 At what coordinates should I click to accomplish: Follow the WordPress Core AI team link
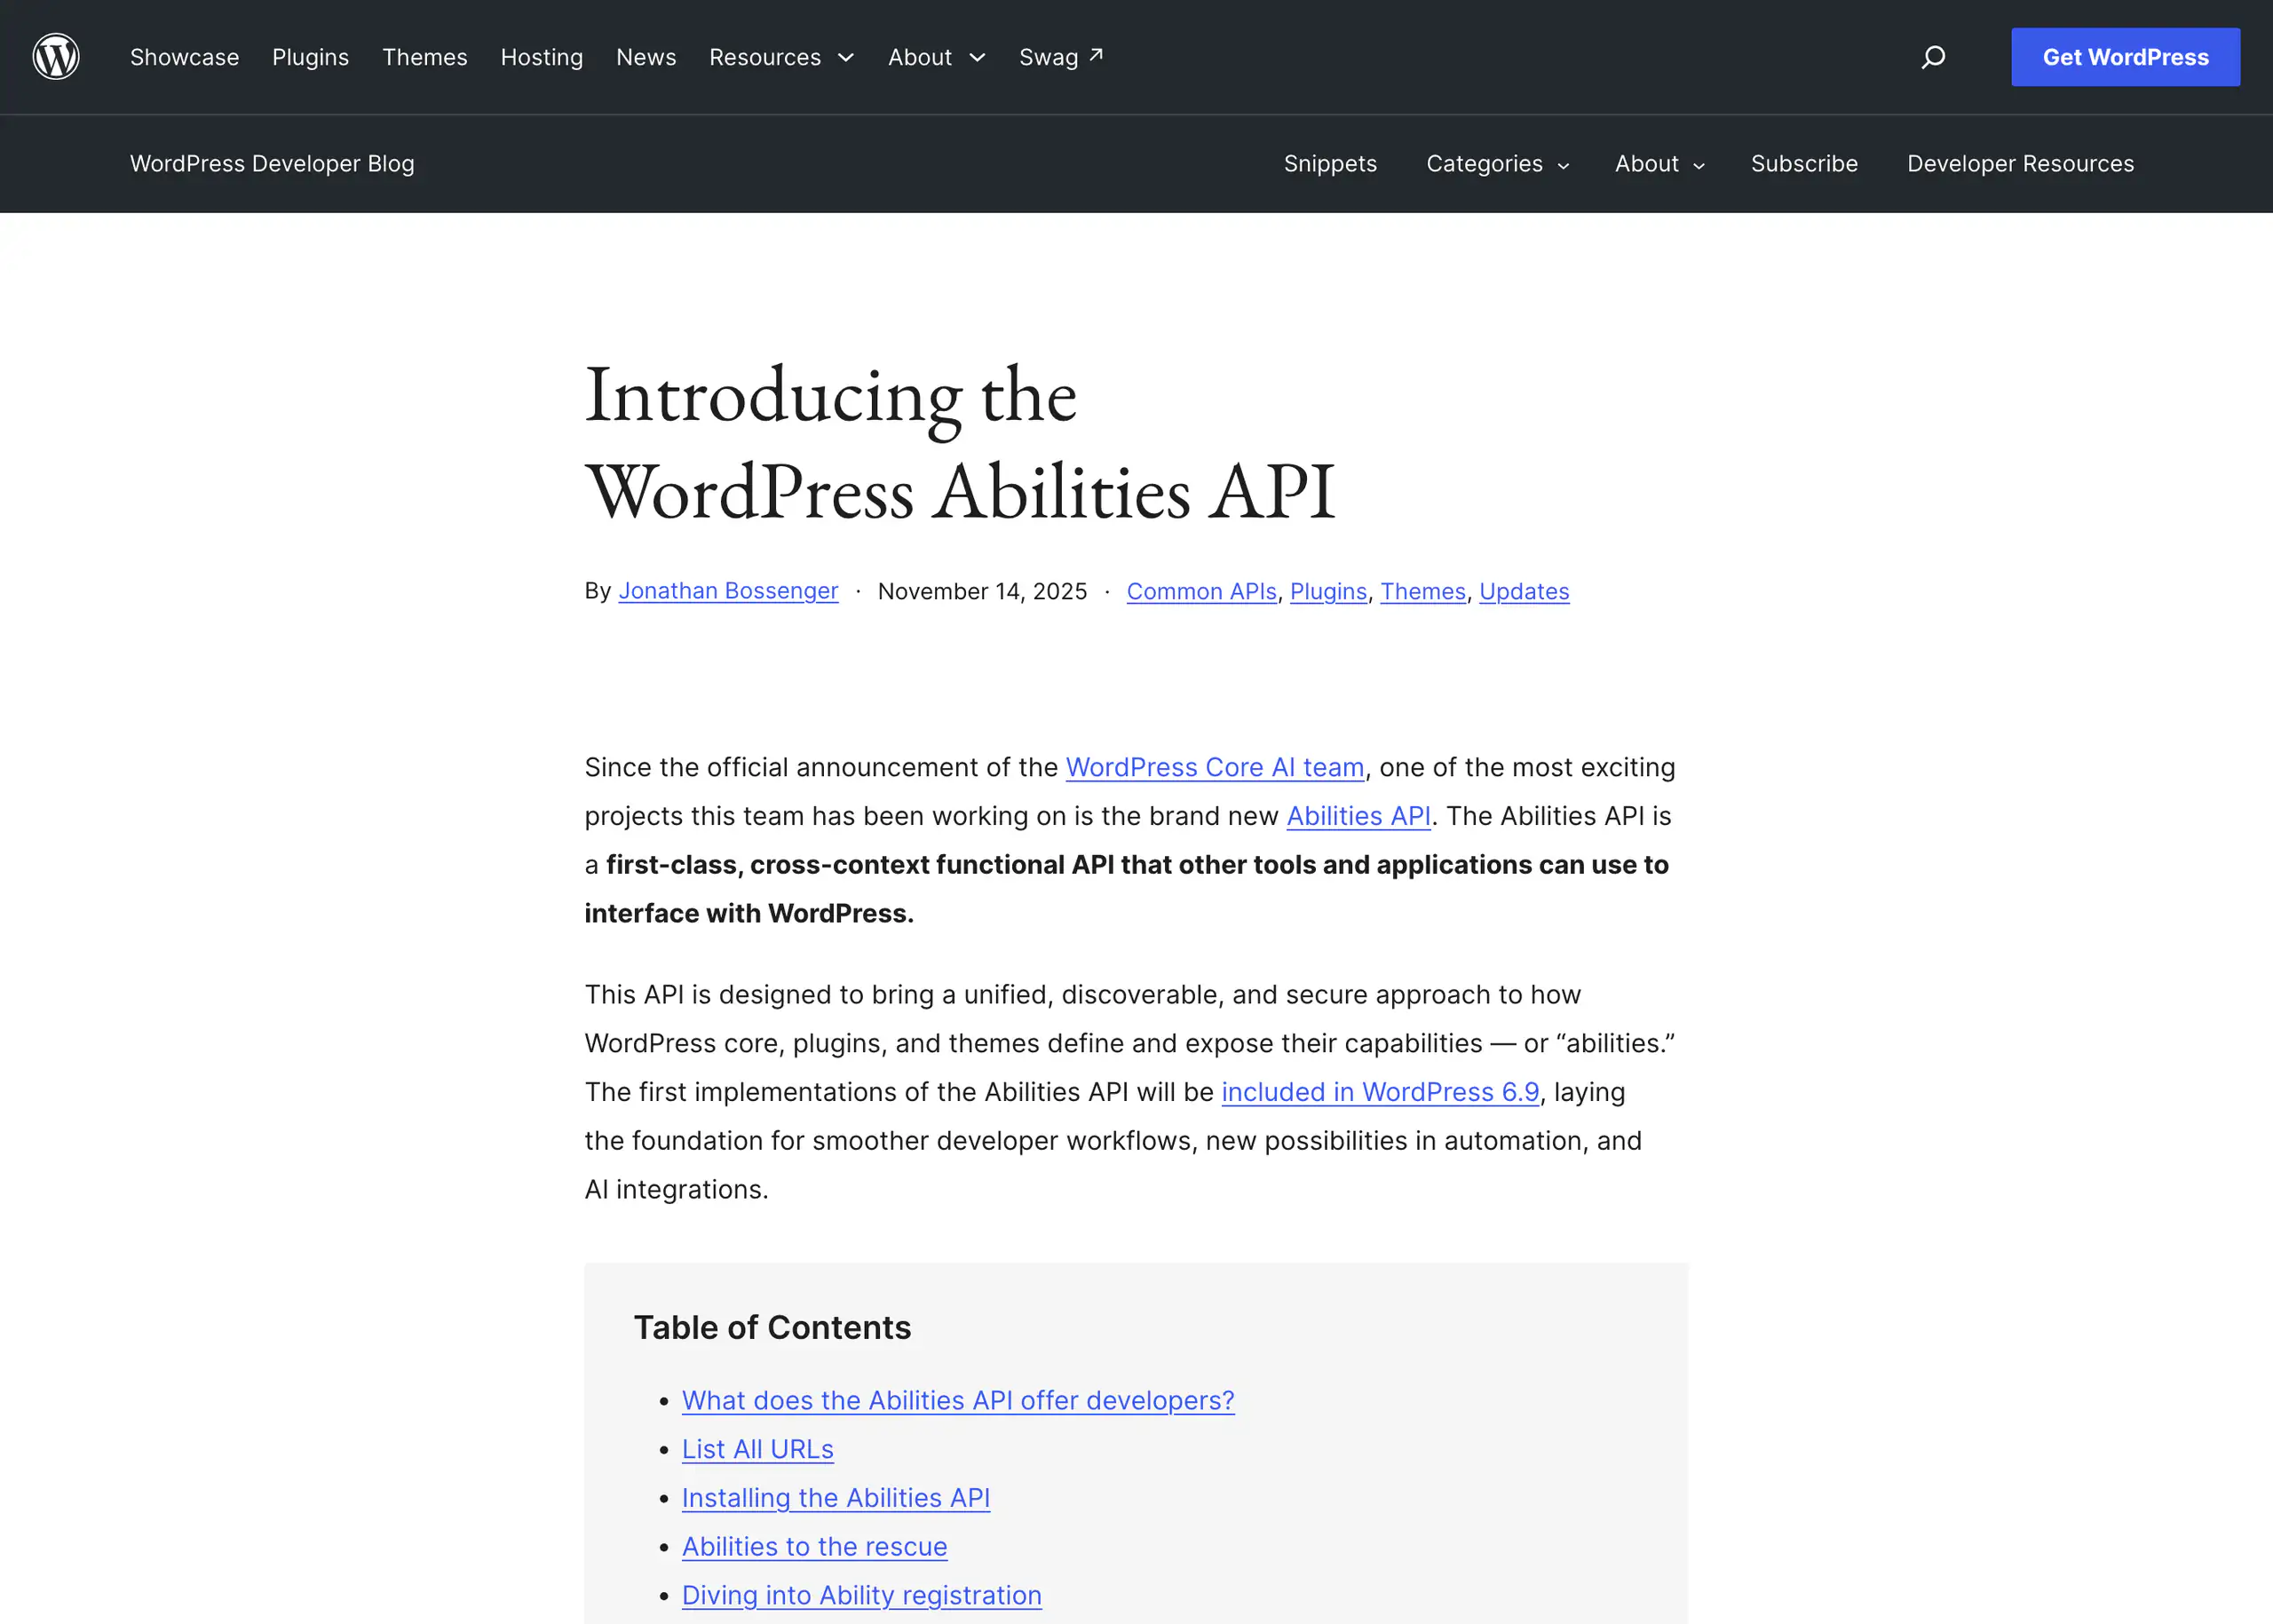[1215, 767]
